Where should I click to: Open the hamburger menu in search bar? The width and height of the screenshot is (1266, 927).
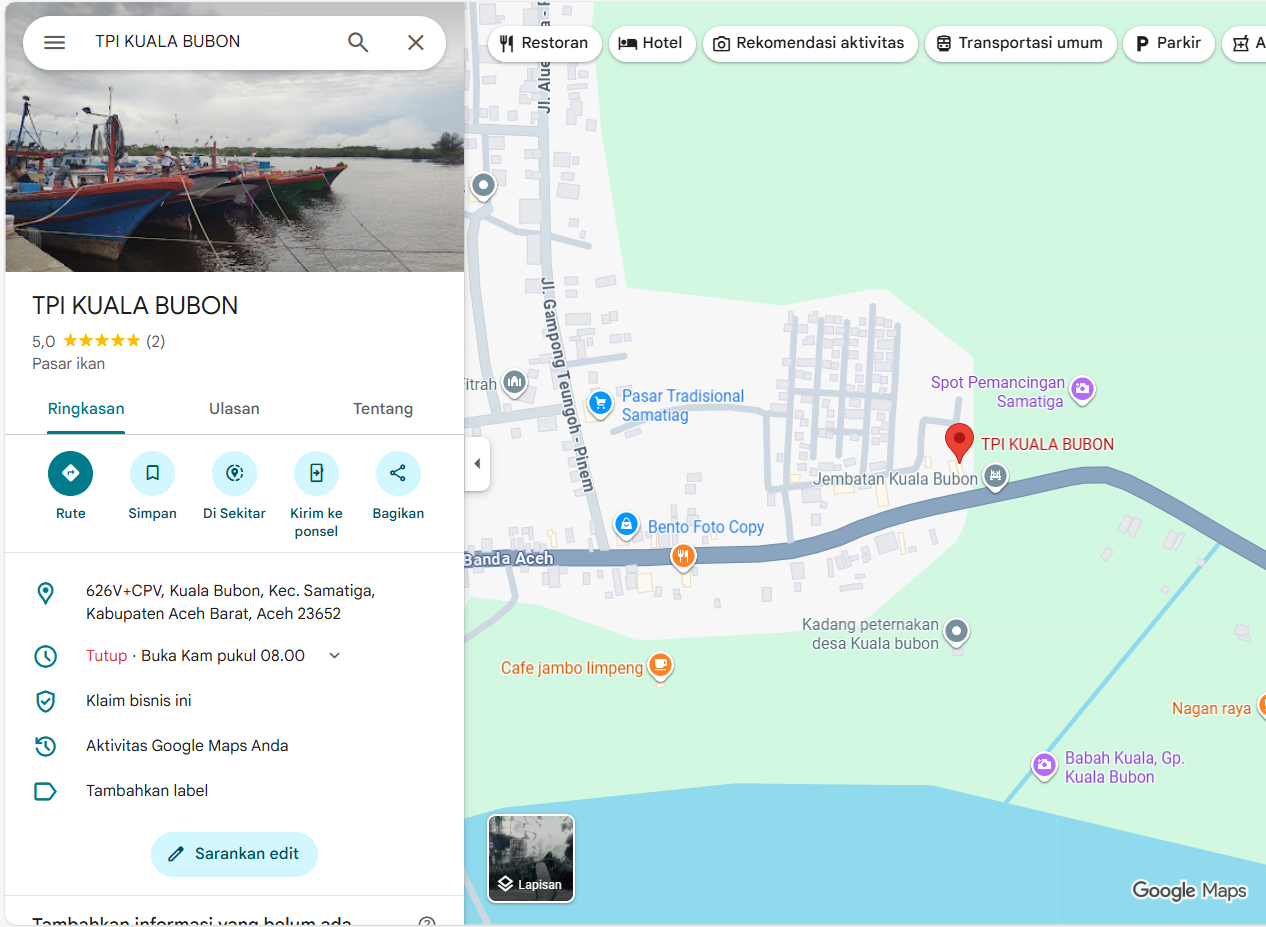tap(54, 42)
